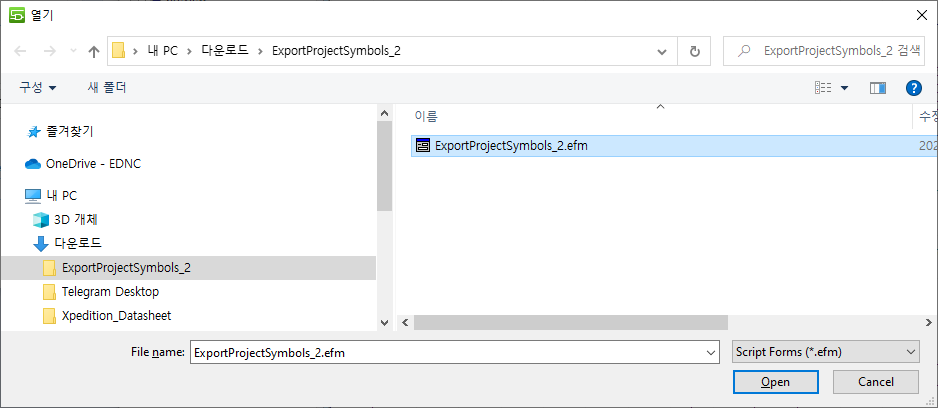The image size is (938, 408).
Task: Open the 구성 menu
Action: click(x=37, y=88)
